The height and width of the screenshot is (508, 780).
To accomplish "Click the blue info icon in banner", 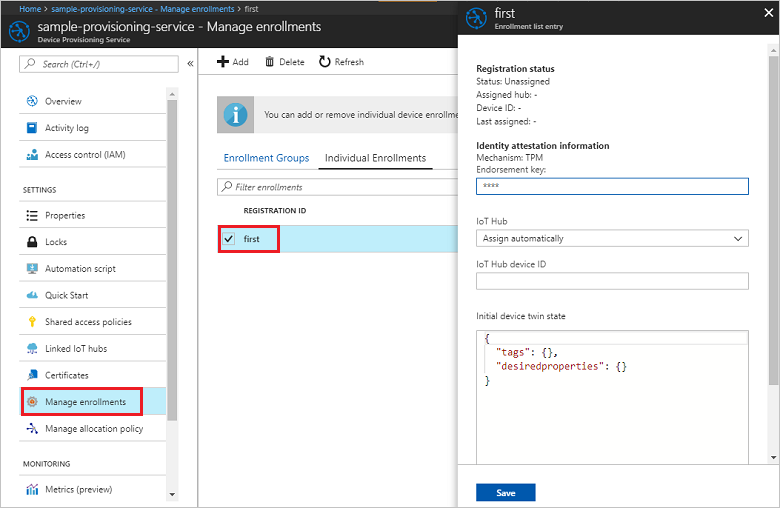I will (x=235, y=115).
